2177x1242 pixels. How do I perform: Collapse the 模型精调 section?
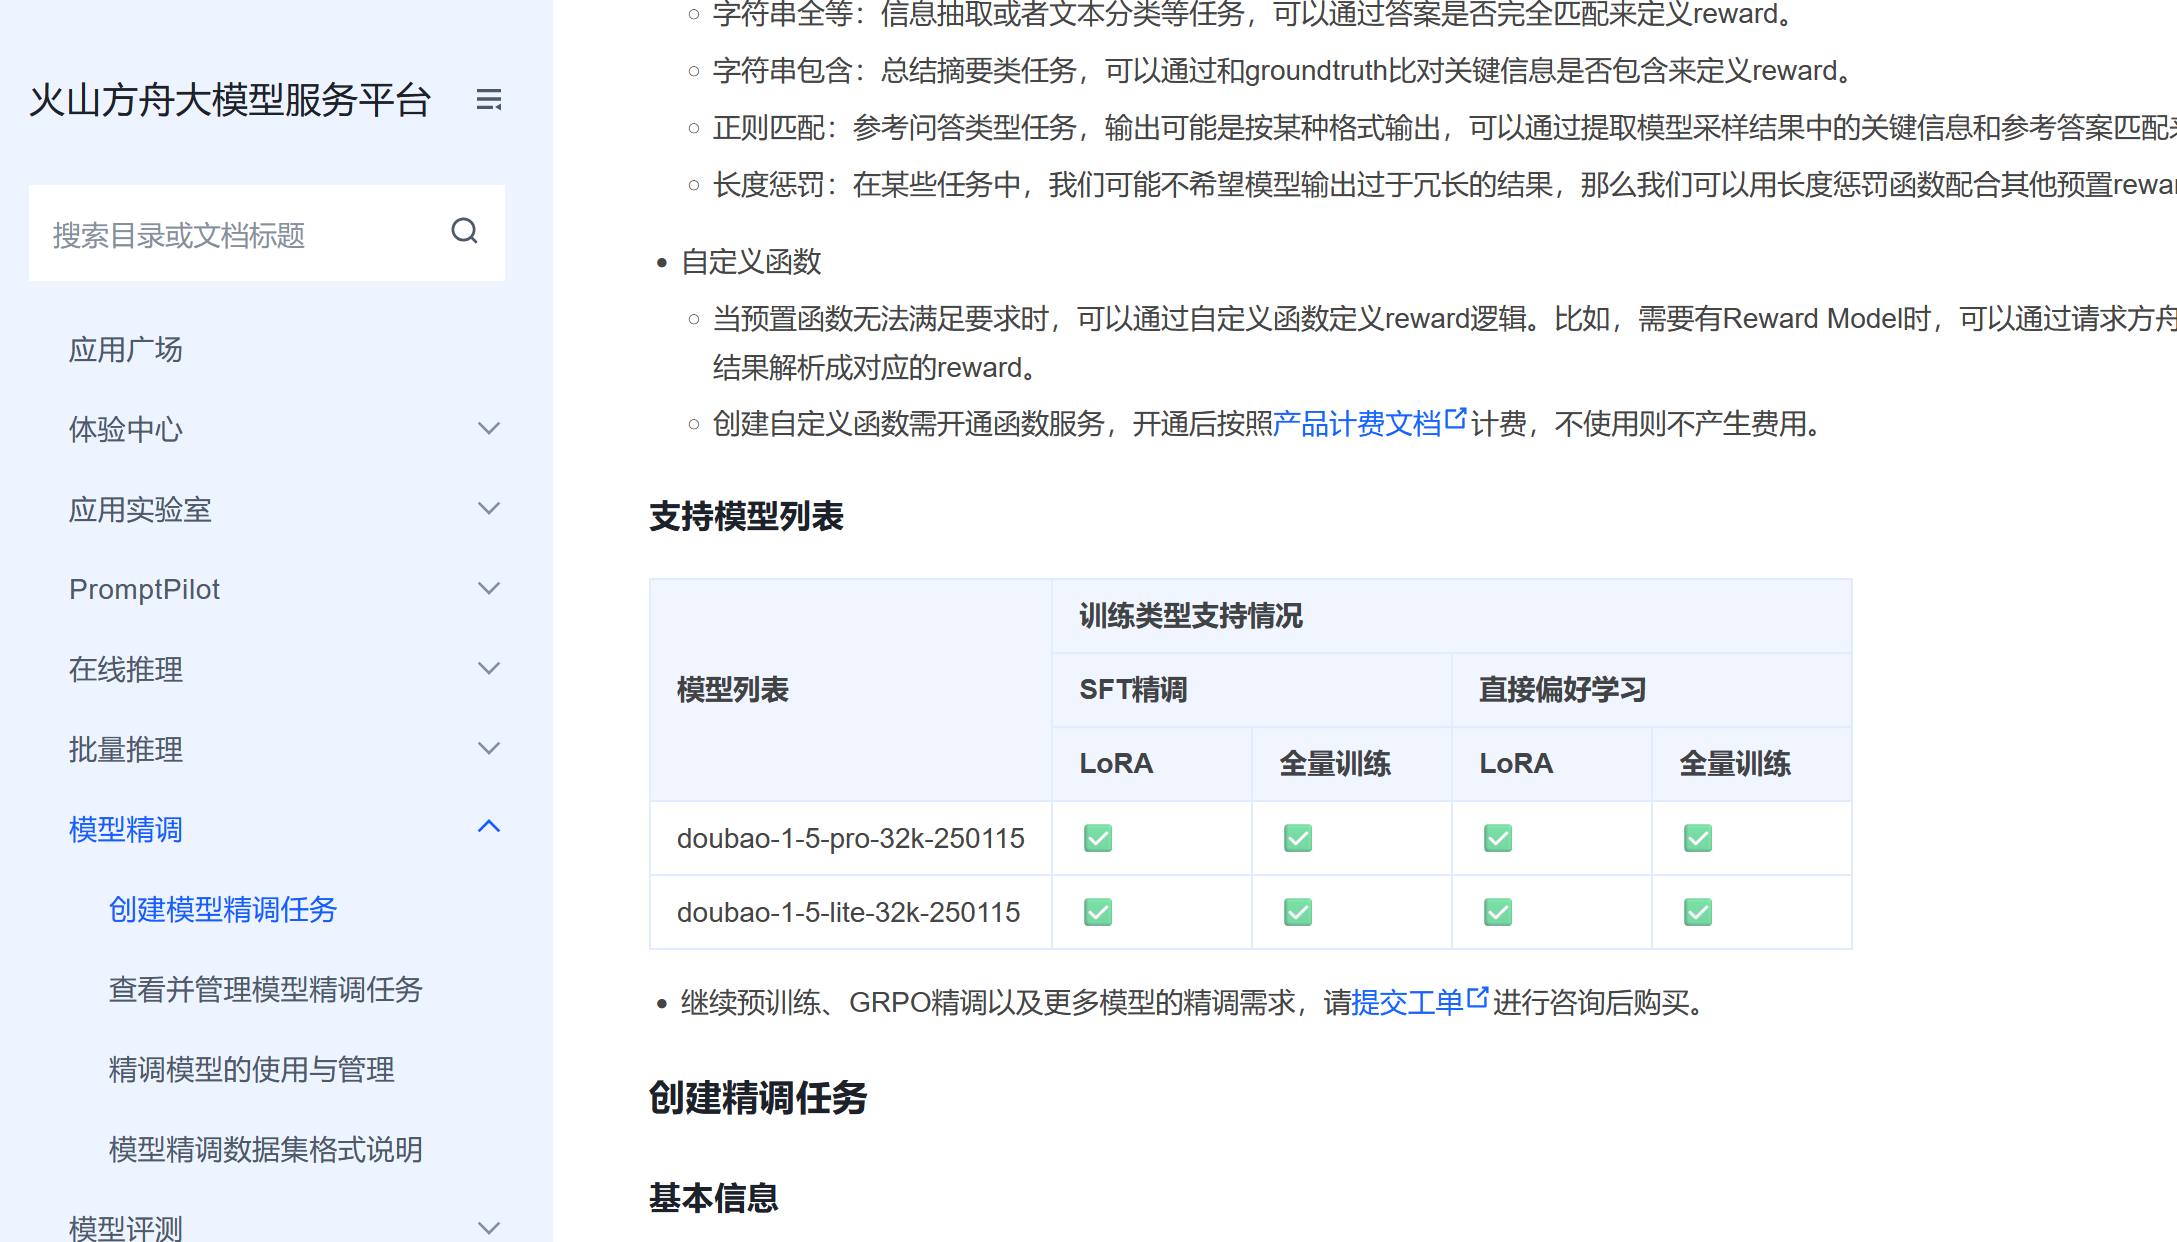click(x=488, y=827)
